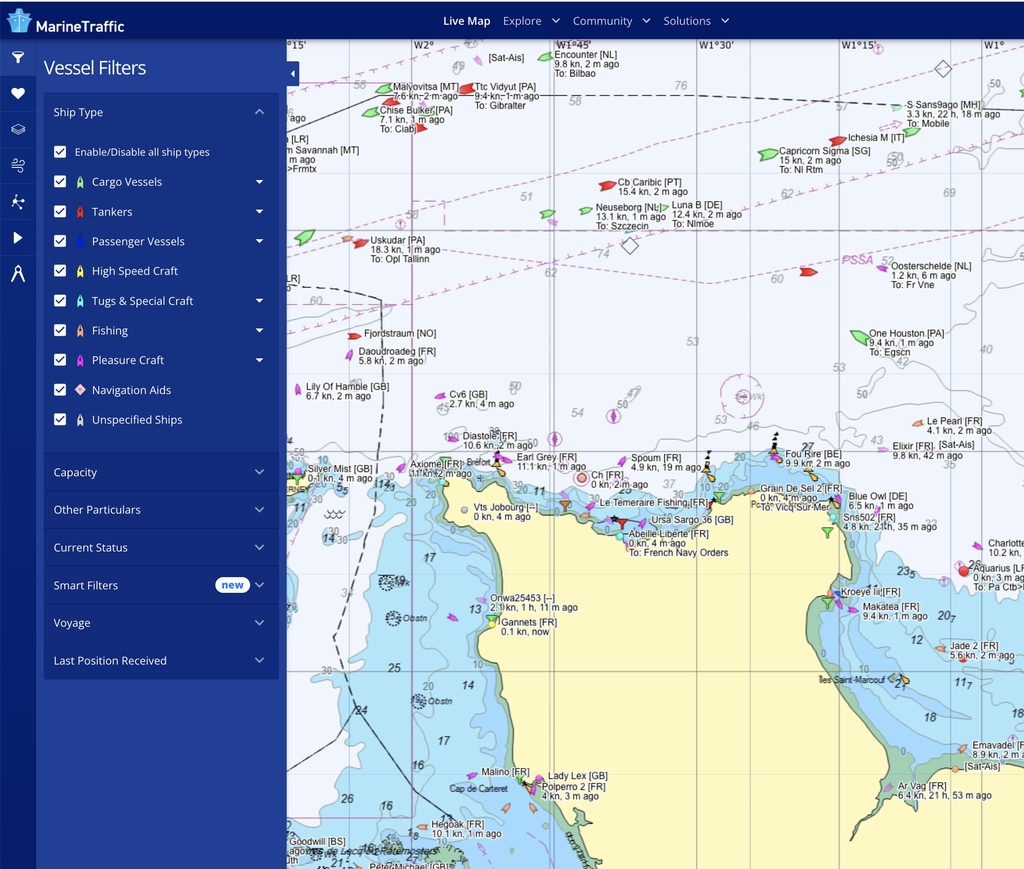Expand Cargo Vessels subtype dropdown arrow

click(259, 182)
